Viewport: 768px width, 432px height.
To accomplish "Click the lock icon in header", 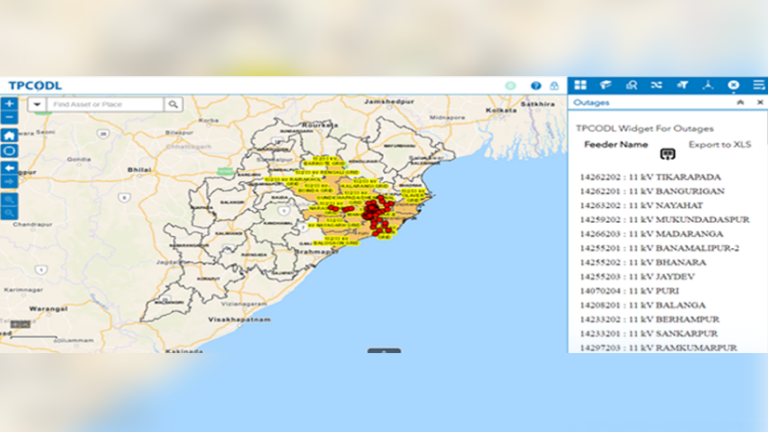I will pyautogui.click(x=554, y=86).
